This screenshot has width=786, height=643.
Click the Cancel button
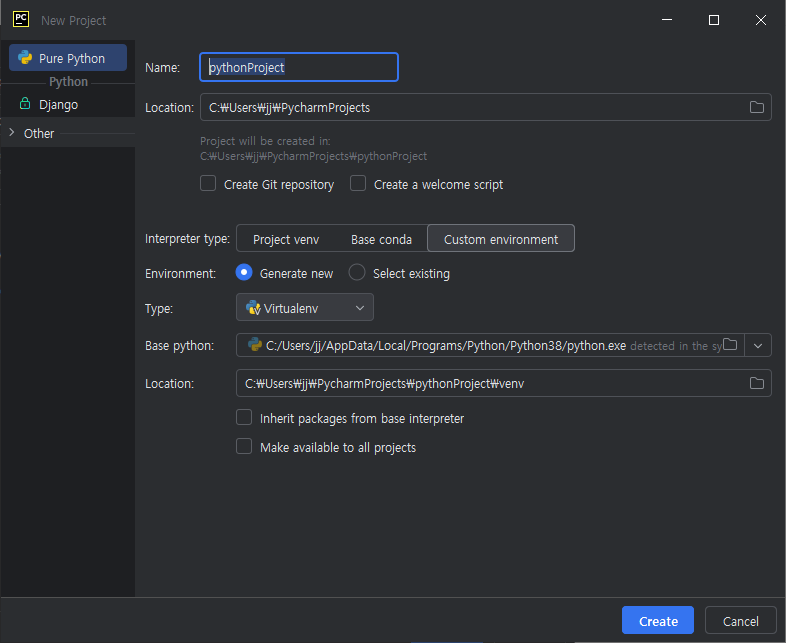740,620
